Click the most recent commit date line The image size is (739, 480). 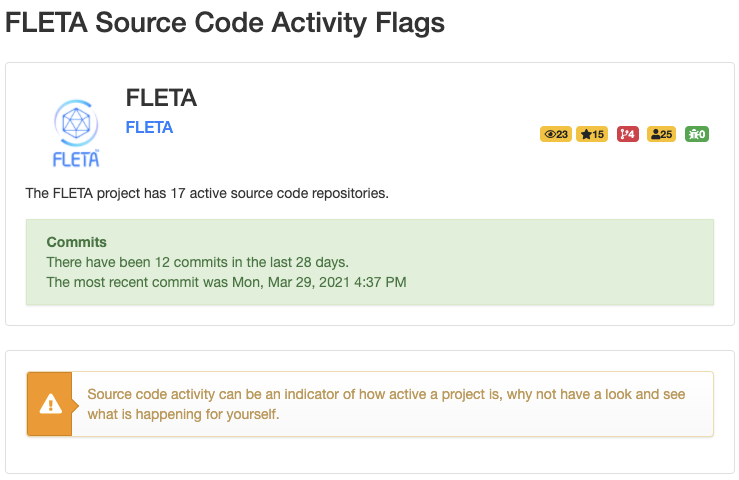pyautogui.click(x=226, y=282)
